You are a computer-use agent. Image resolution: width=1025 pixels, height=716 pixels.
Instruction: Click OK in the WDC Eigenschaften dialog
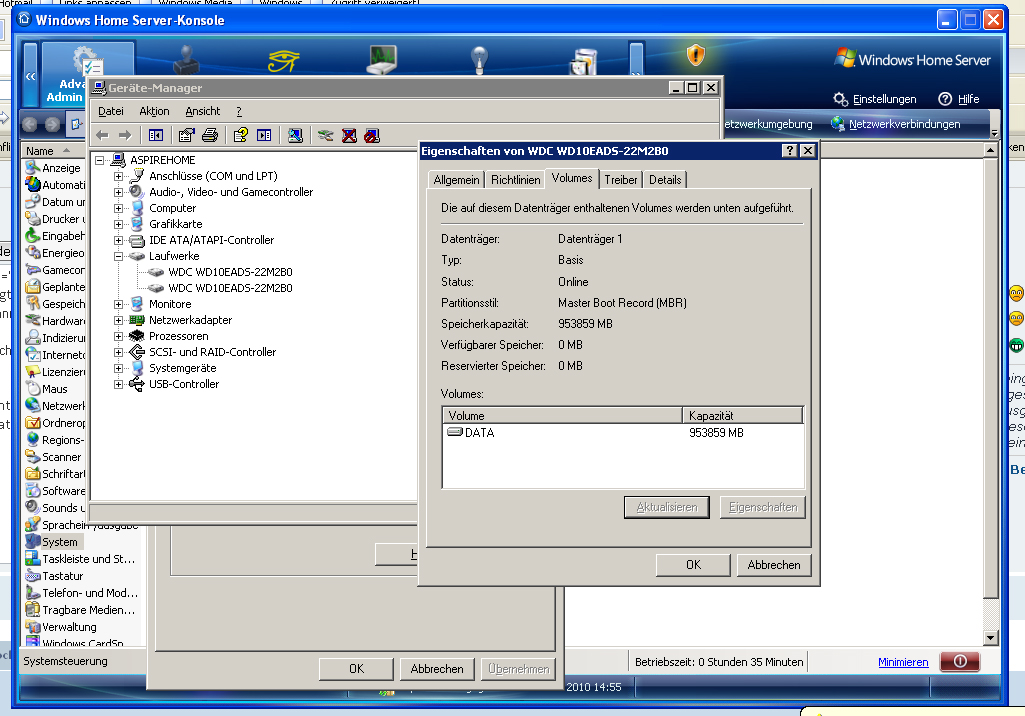[694, 565]
